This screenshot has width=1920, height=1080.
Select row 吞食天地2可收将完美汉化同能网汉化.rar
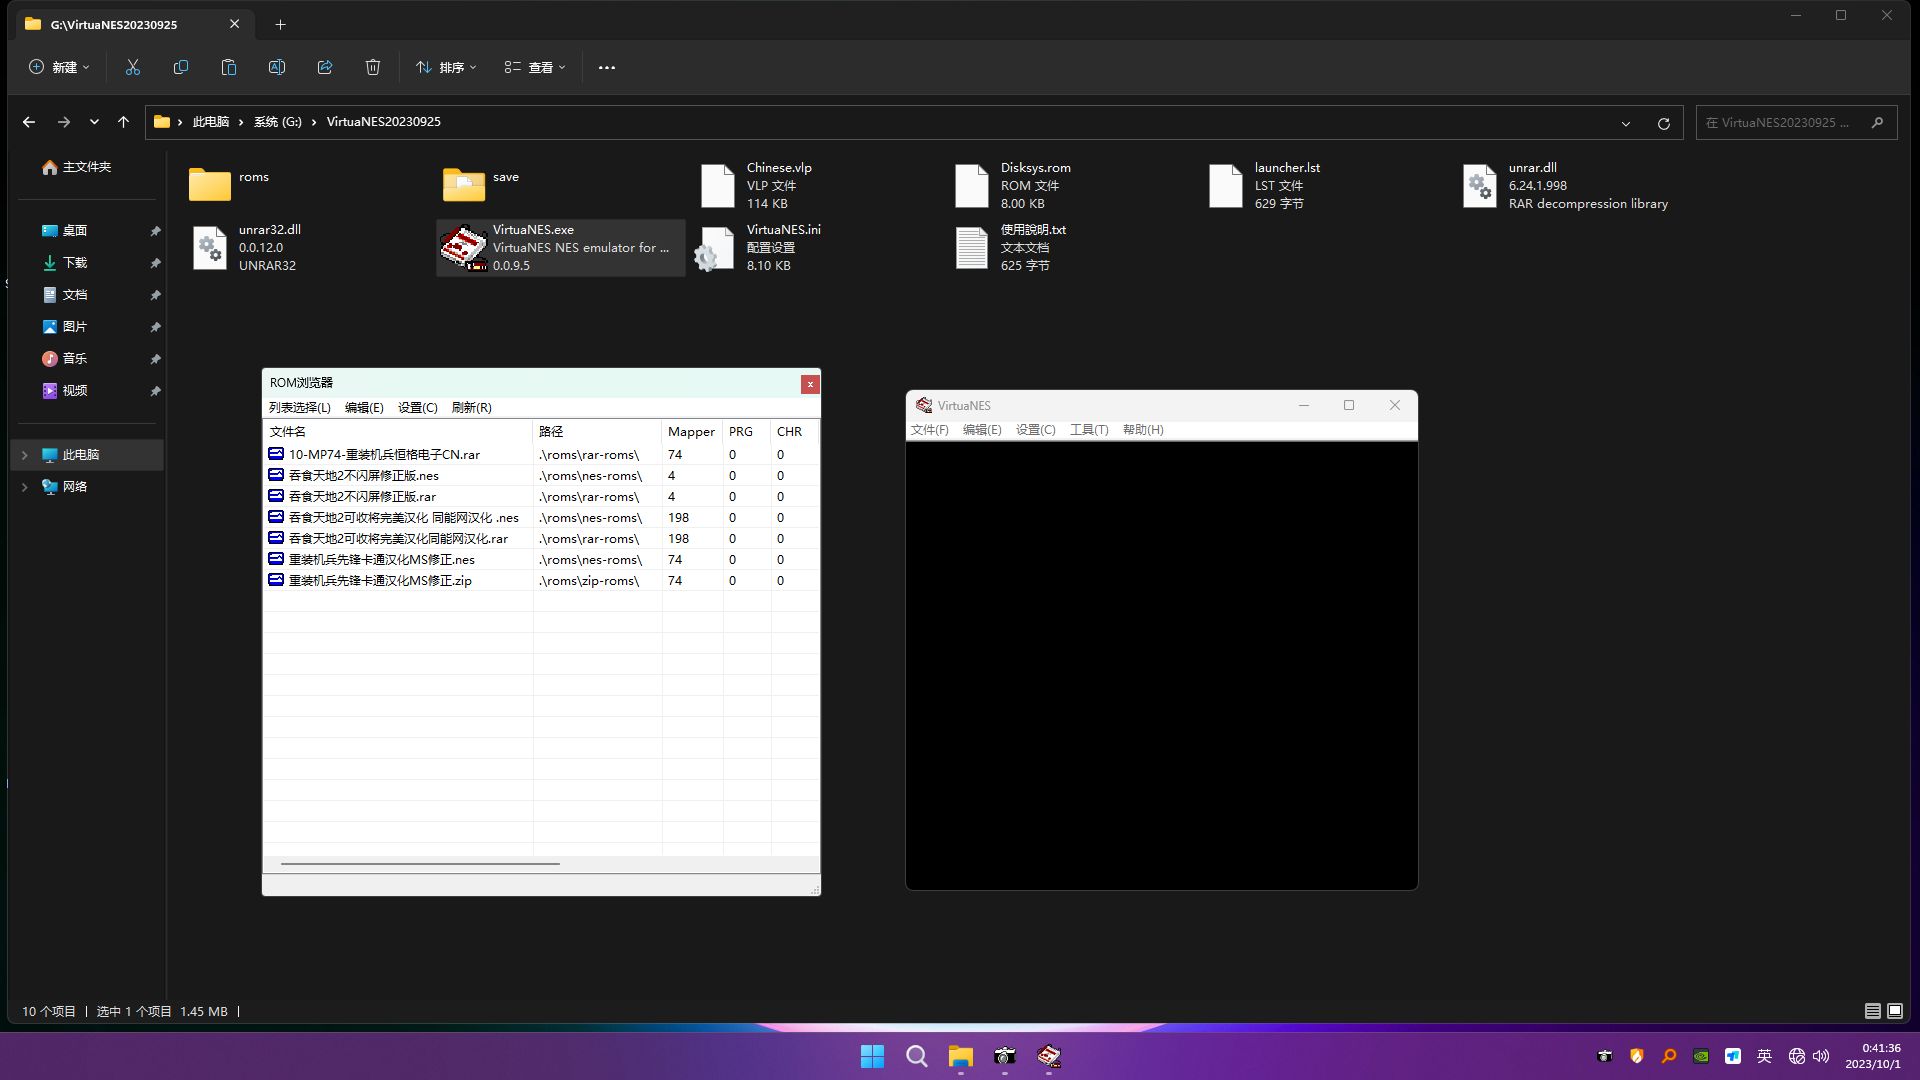click(540, 538)
